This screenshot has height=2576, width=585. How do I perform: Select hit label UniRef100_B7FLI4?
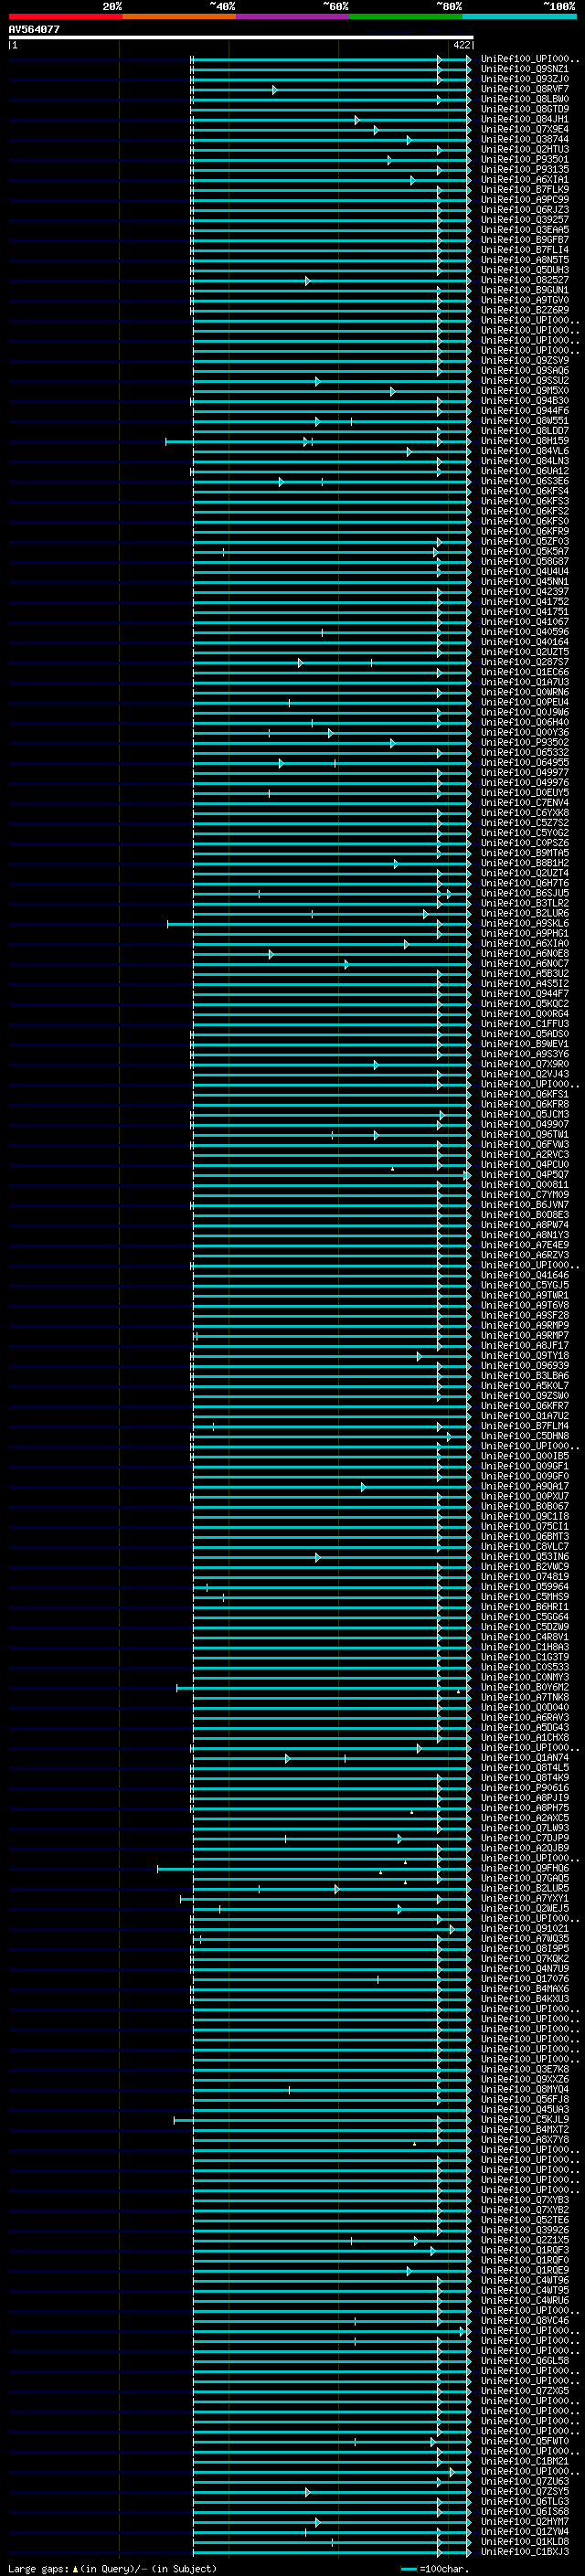pyautogui.click(x=525, y=250)
